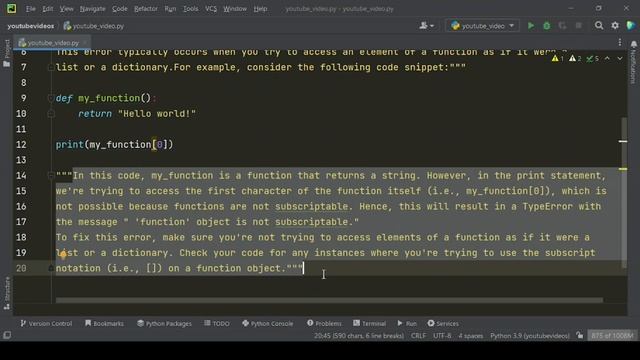The width and height of the screenshot is (640, 360).
Task: Open the Navigate menu
Action: point(92,9)
